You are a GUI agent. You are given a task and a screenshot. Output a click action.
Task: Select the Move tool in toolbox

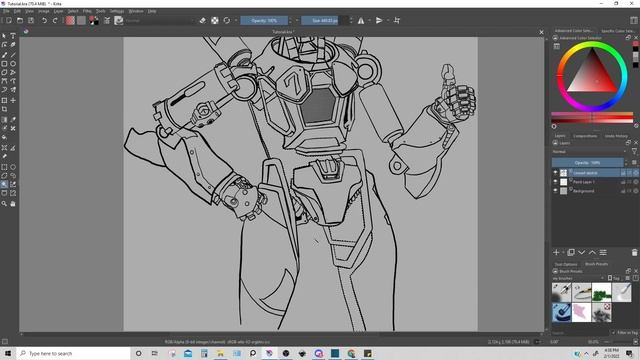tap(13, 100)
